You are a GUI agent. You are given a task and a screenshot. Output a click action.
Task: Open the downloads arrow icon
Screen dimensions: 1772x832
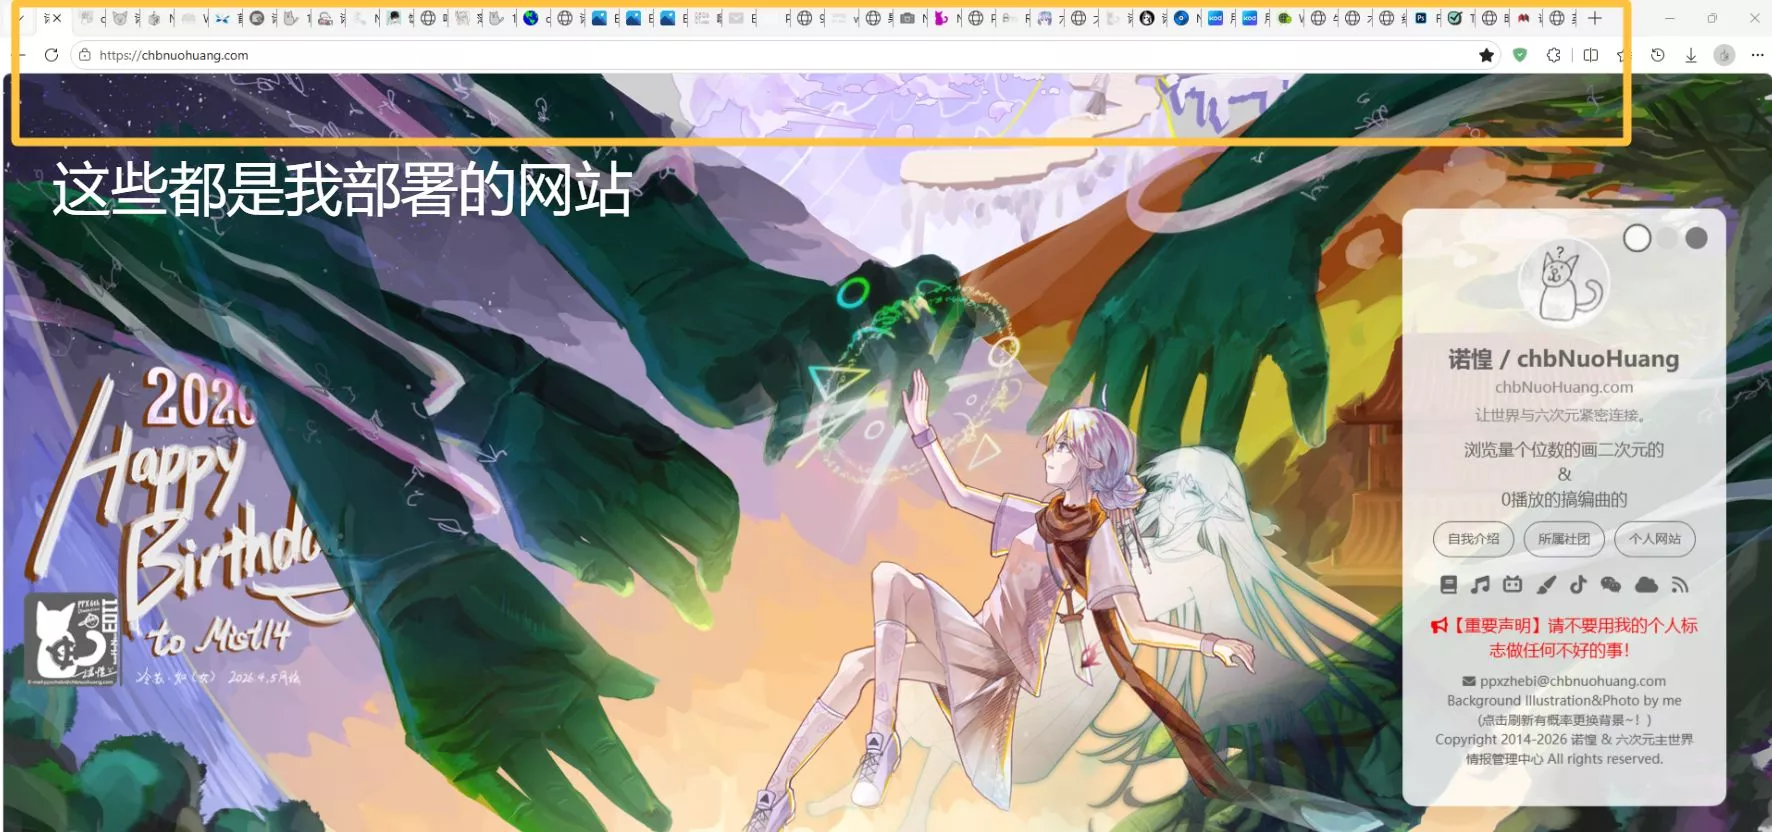1691,55
